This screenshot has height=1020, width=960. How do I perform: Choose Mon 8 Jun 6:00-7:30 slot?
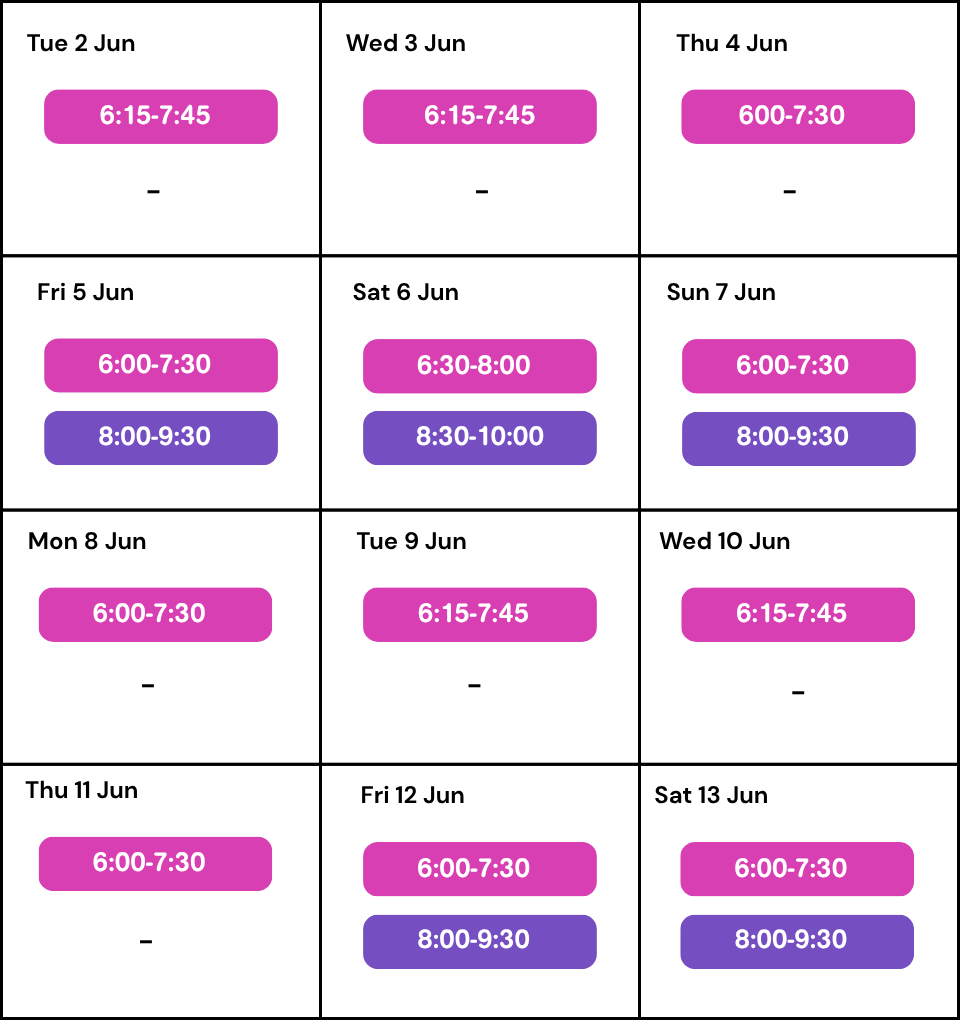pyautogui.click(x=155, y=614)
